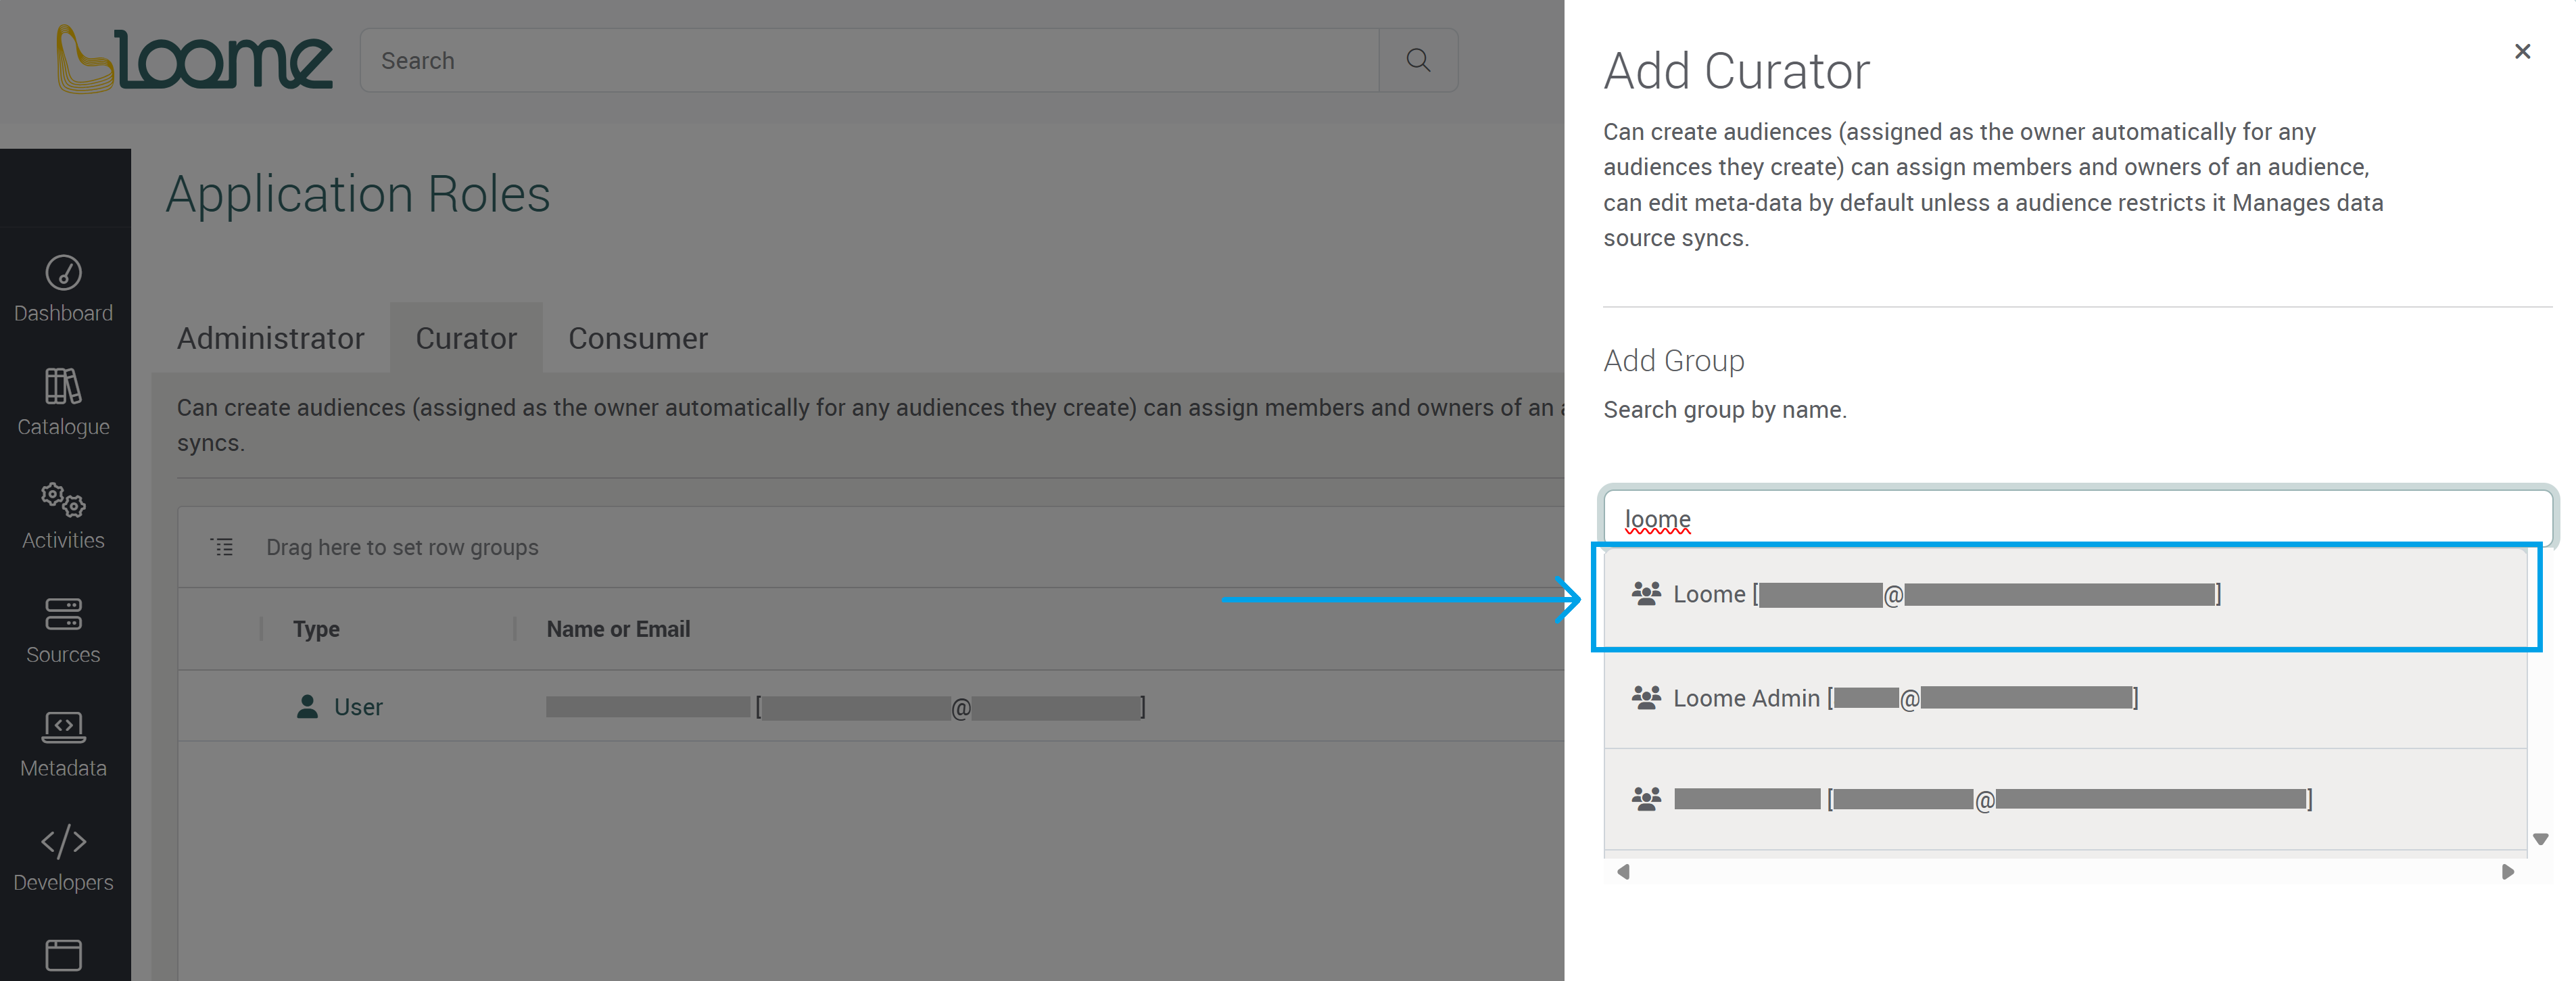
Task: Switch to the Consumer tab
Action: [x=638, y=338]
